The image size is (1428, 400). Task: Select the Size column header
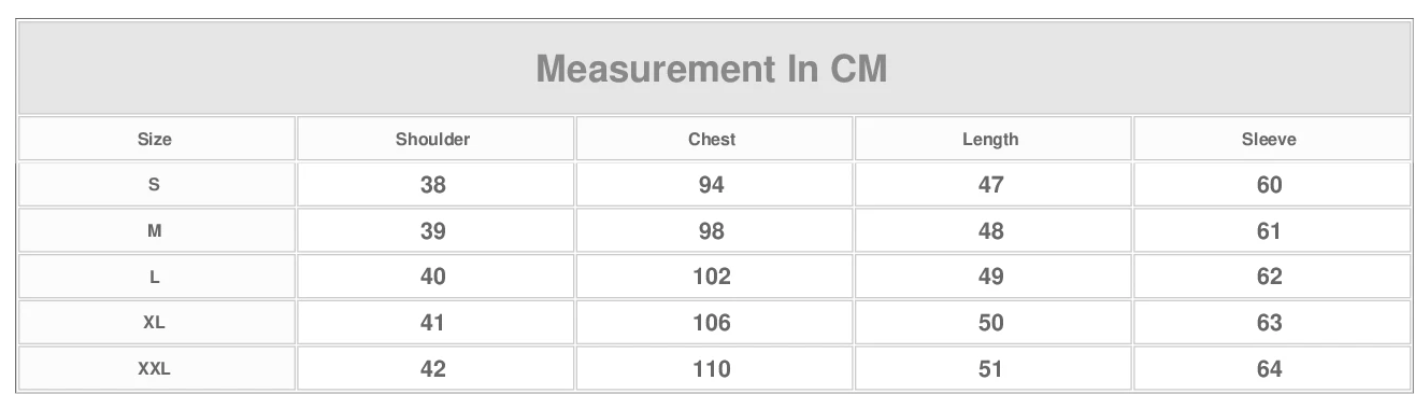tap(154, 140)
